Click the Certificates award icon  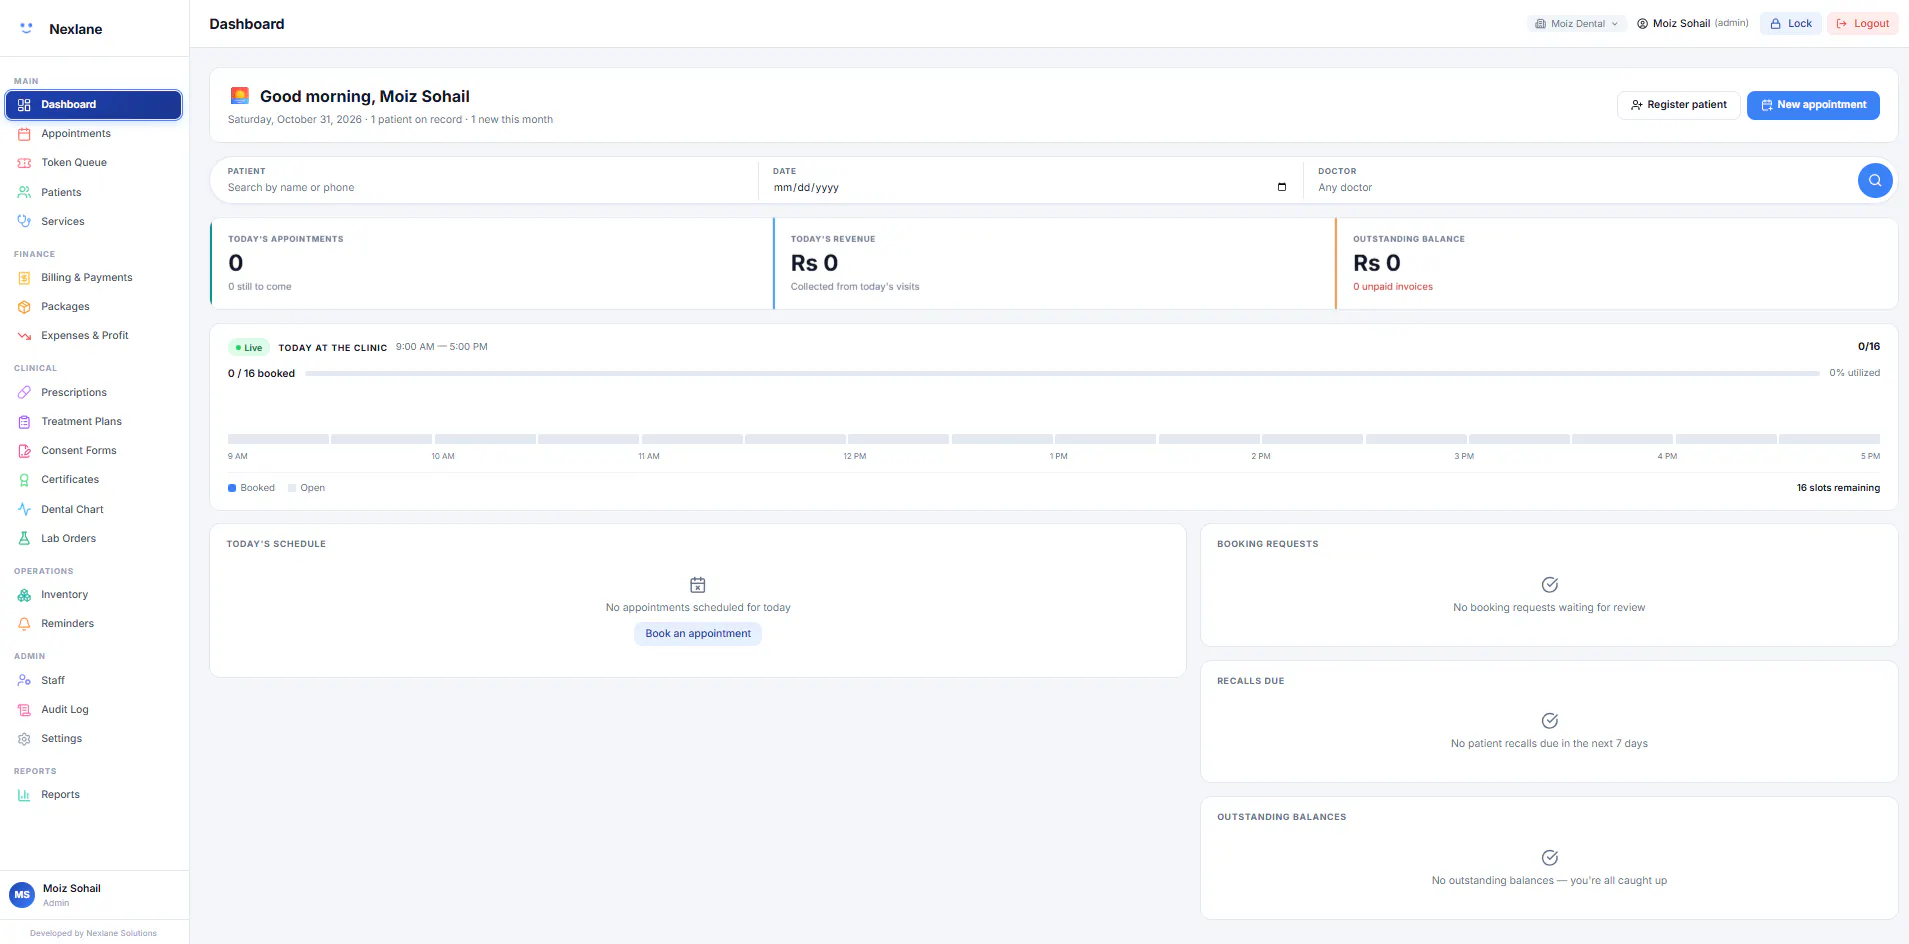24,480
